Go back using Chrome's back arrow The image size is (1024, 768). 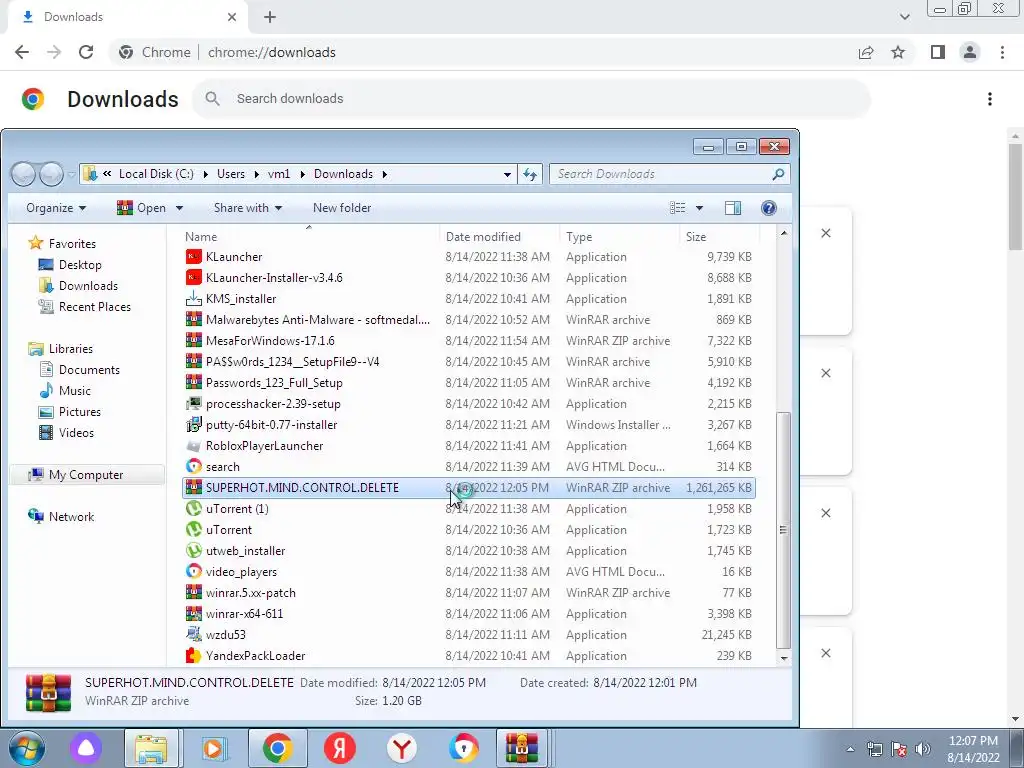(x=22, y=52)
